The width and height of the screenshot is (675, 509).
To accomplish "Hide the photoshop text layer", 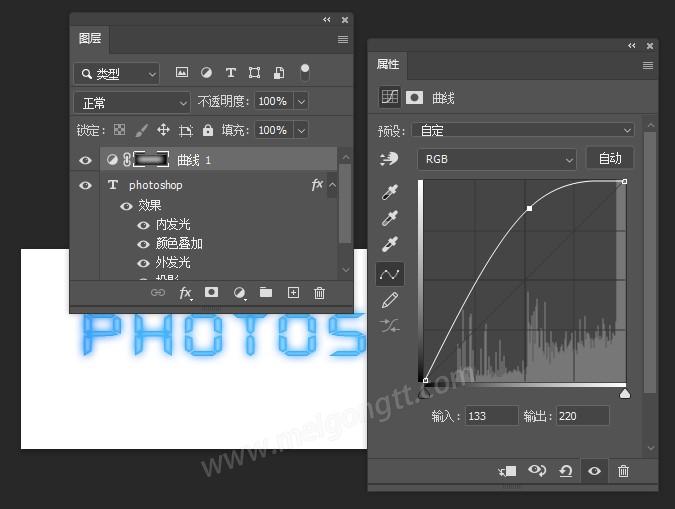I will coord(85,185).
